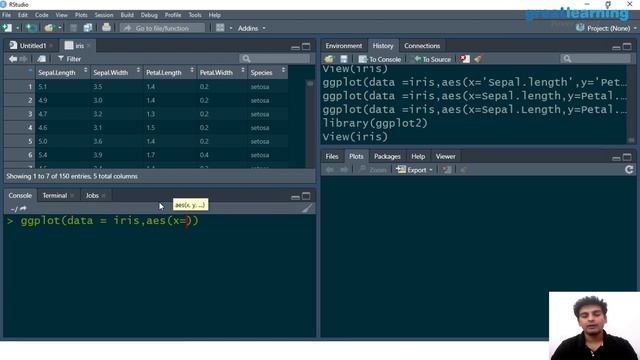The height and width of the screenshot is (360, 640).
Task: Sort by Species column arrows
Action: click(x=283, y=70)
